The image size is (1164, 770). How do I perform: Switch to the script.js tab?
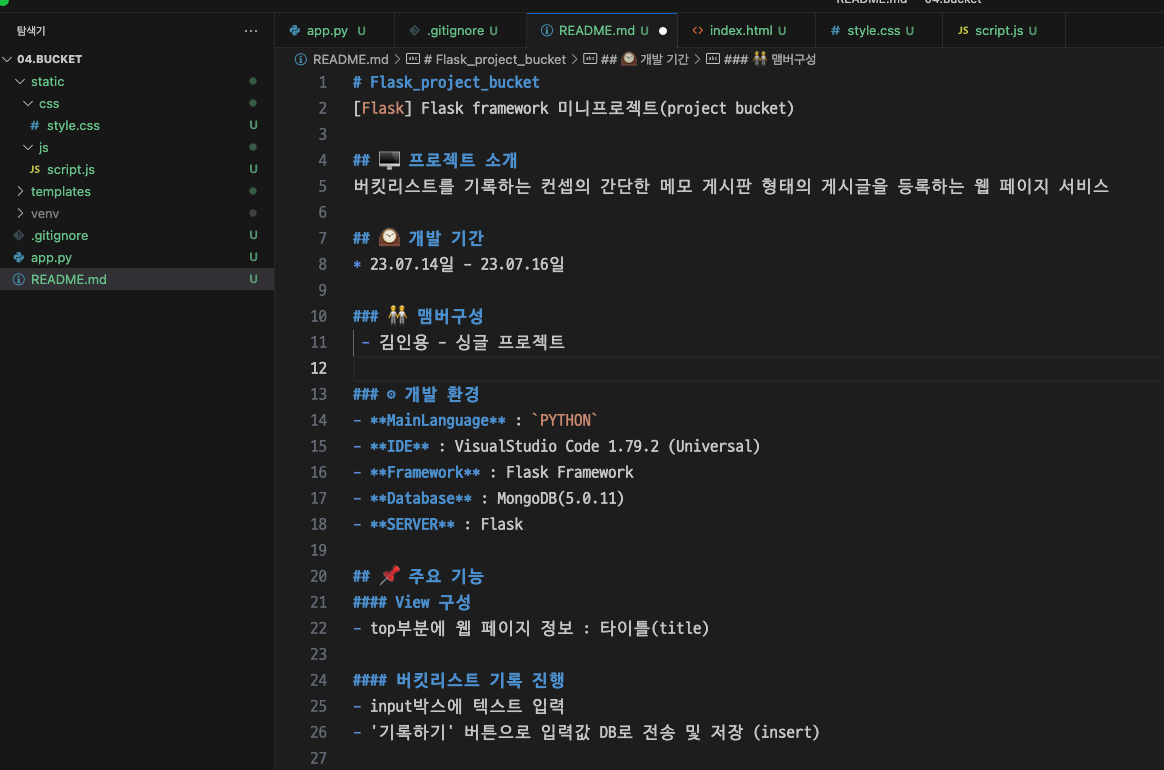coord(1004,30)
